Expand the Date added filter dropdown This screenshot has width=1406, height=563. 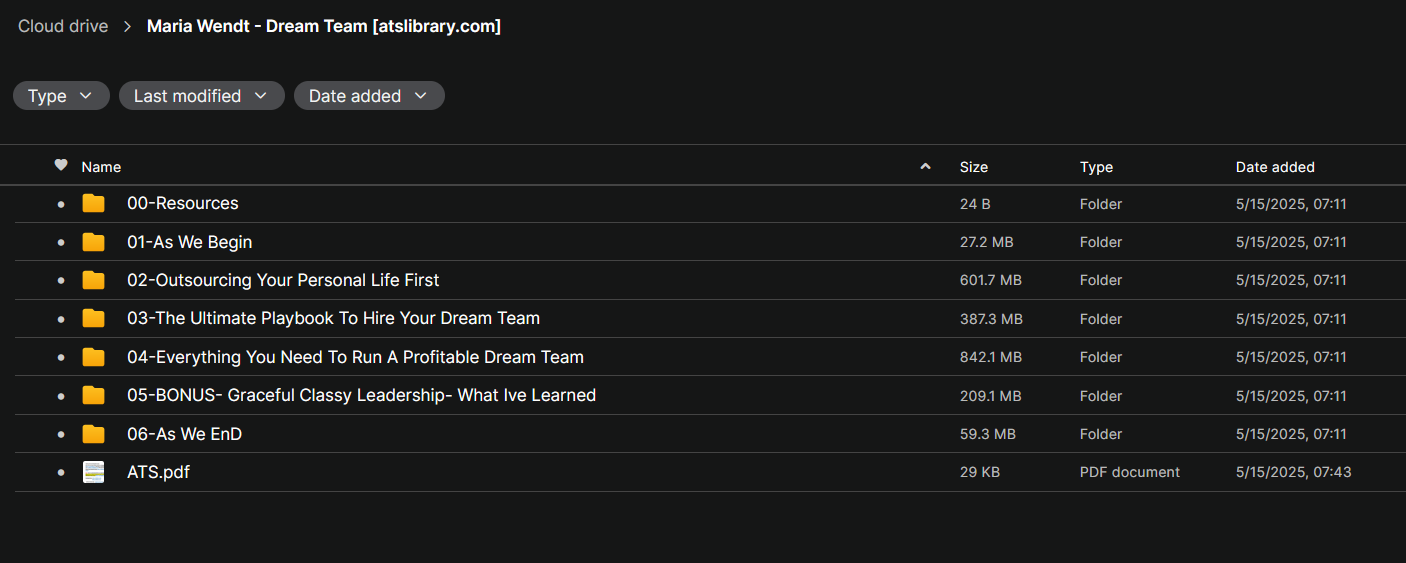368,96
